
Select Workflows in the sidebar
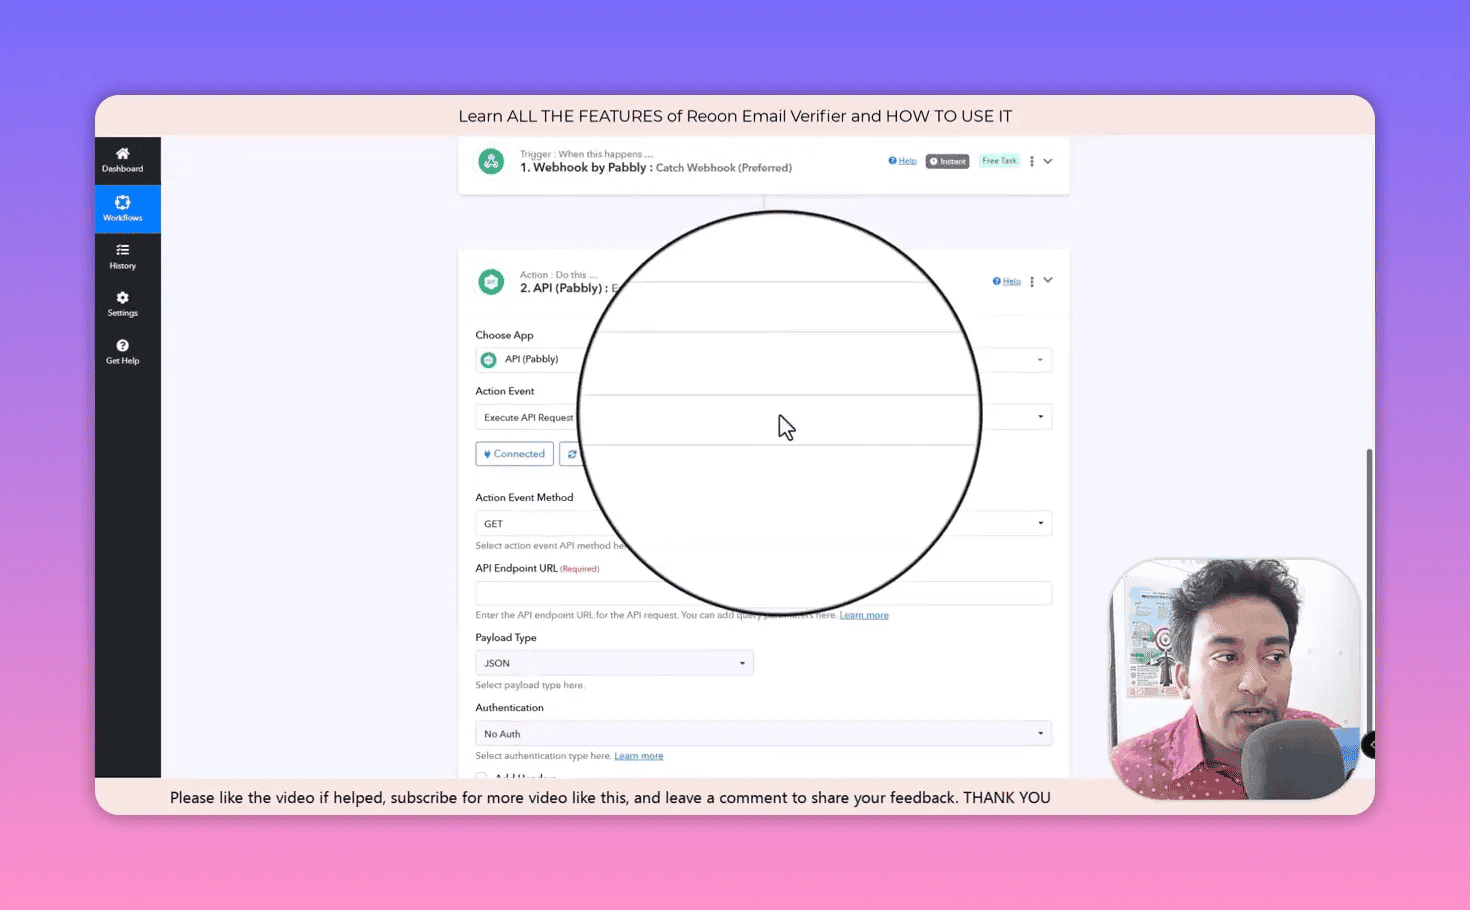point(122,208)
